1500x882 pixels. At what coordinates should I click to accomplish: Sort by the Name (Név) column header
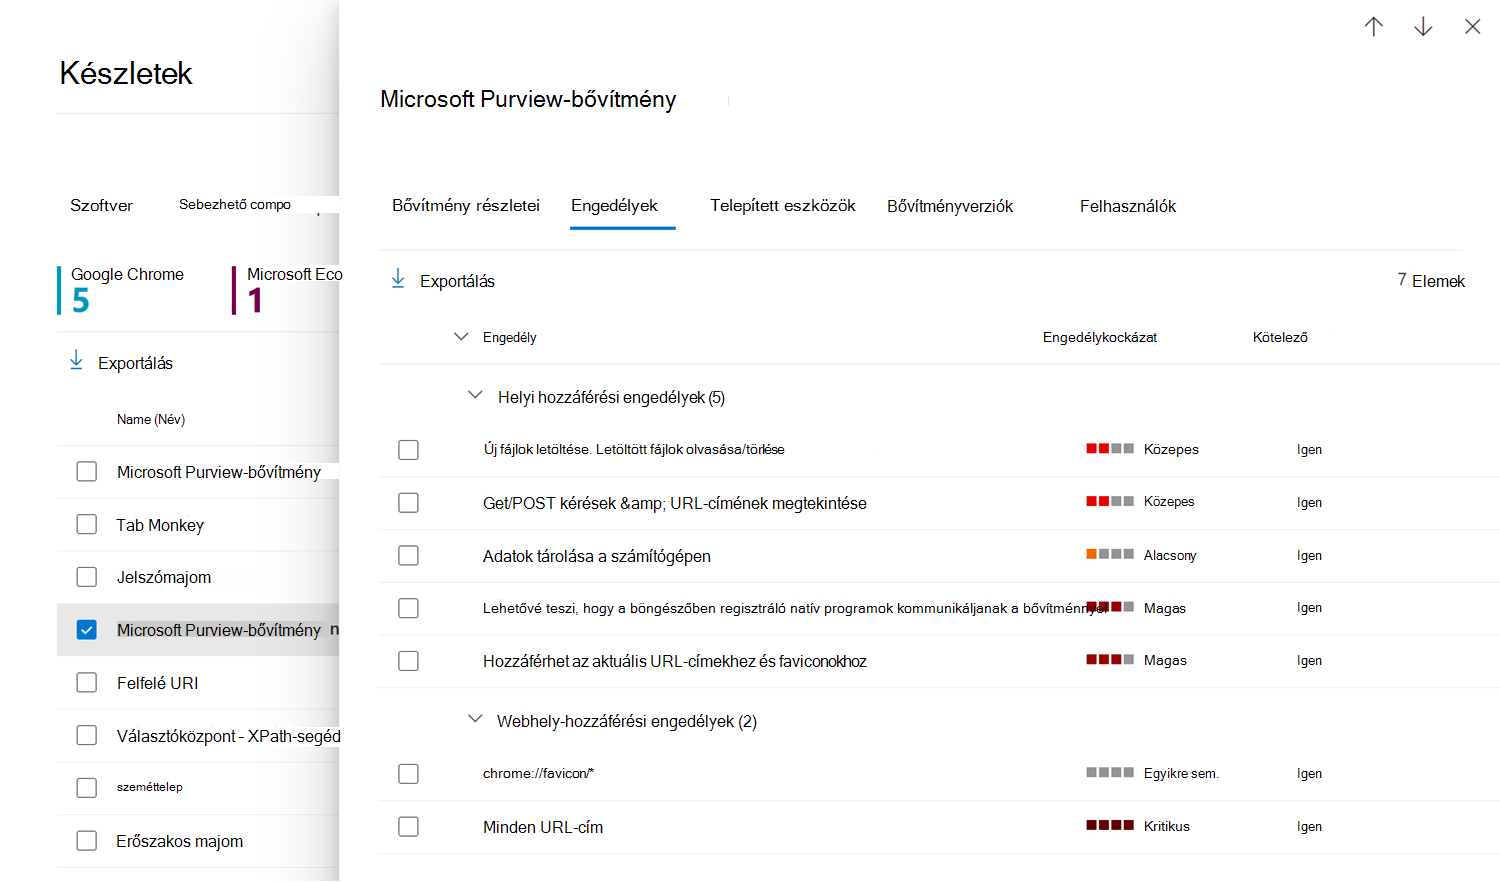pos(151,420)
